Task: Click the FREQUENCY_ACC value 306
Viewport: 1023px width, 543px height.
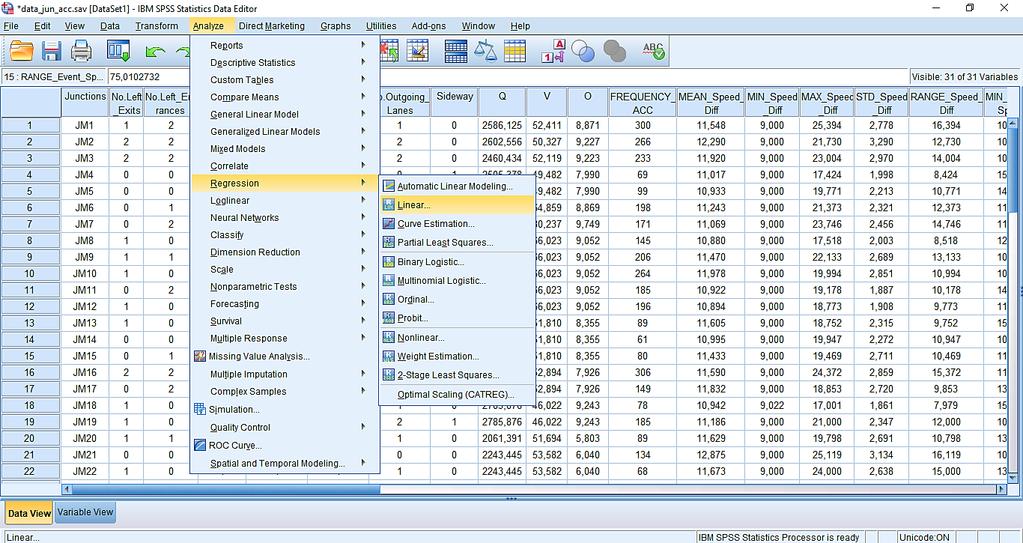Action: 642,372
